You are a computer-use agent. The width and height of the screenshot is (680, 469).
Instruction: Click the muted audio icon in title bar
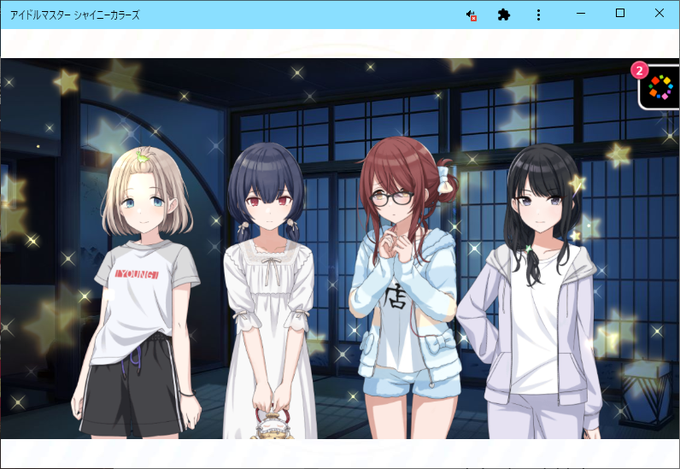click(471, 16)
